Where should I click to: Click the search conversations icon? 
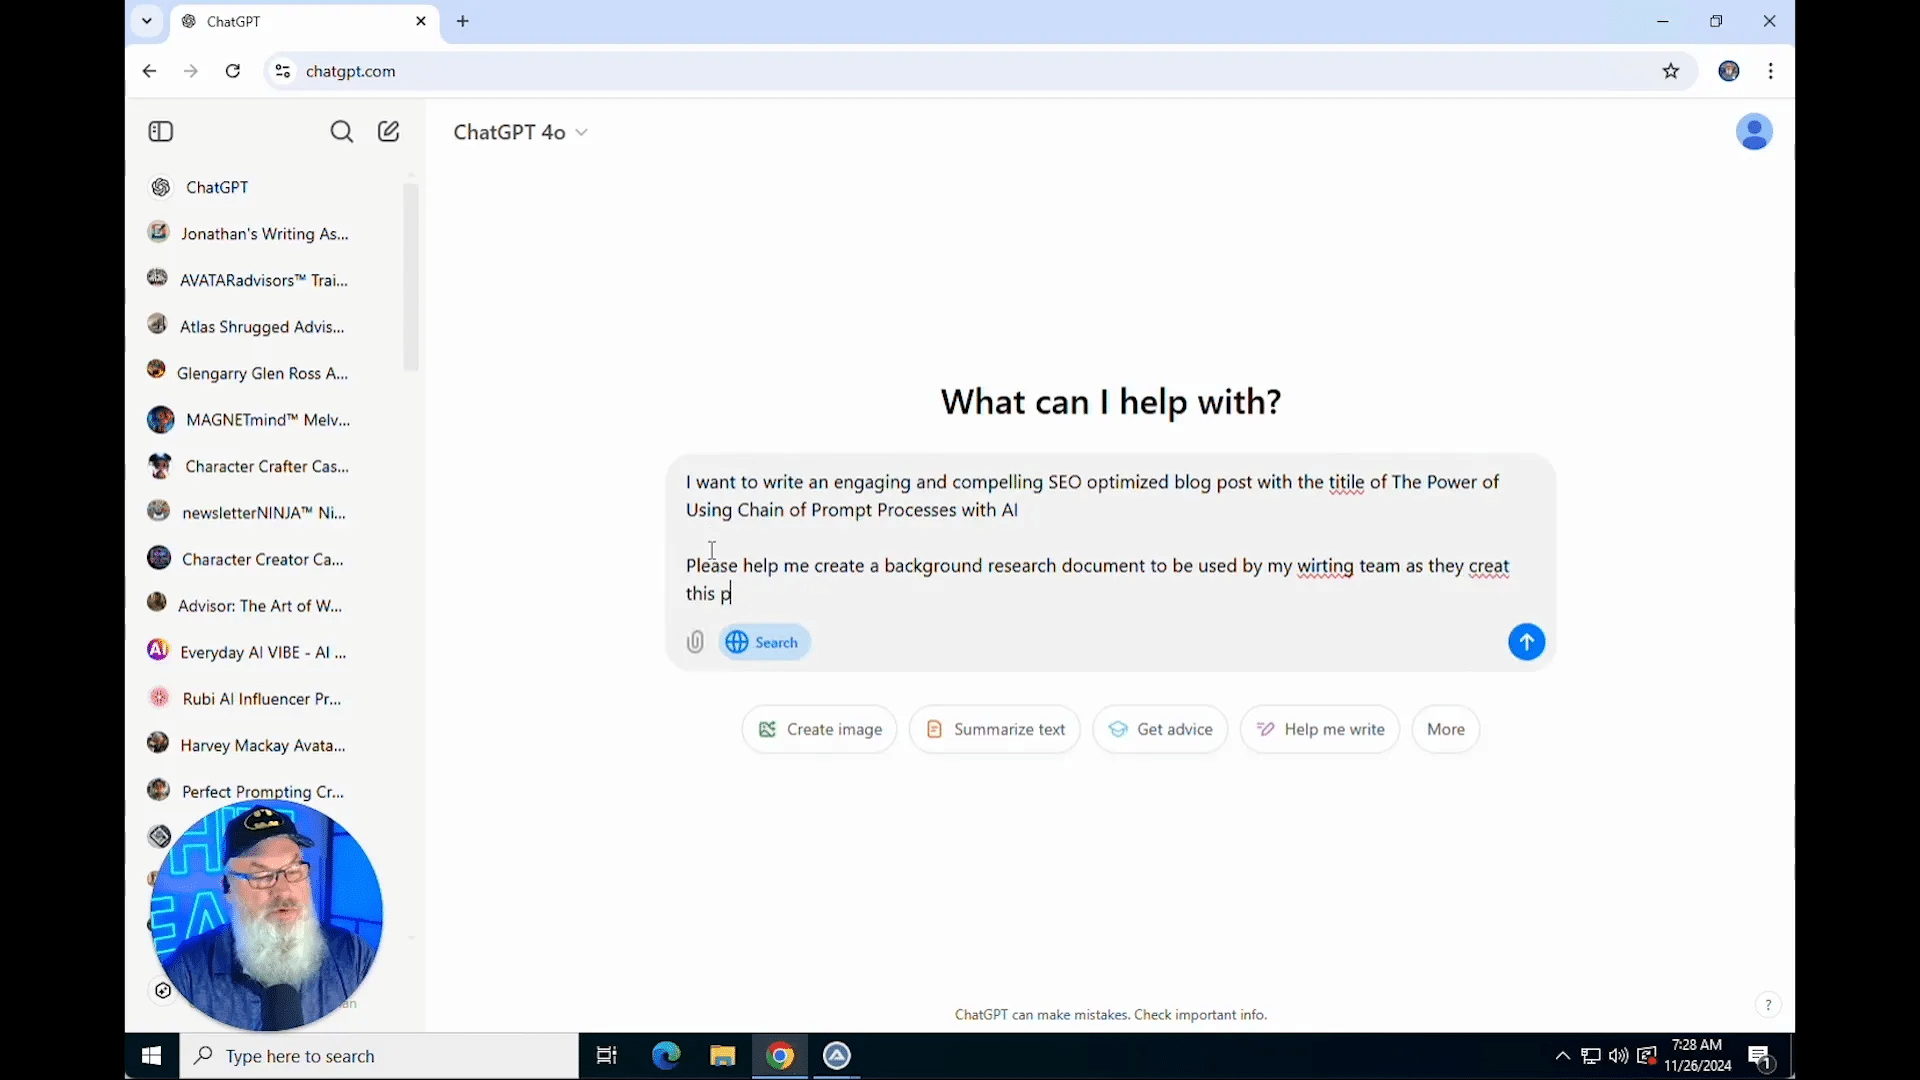[x=342, y=132]
